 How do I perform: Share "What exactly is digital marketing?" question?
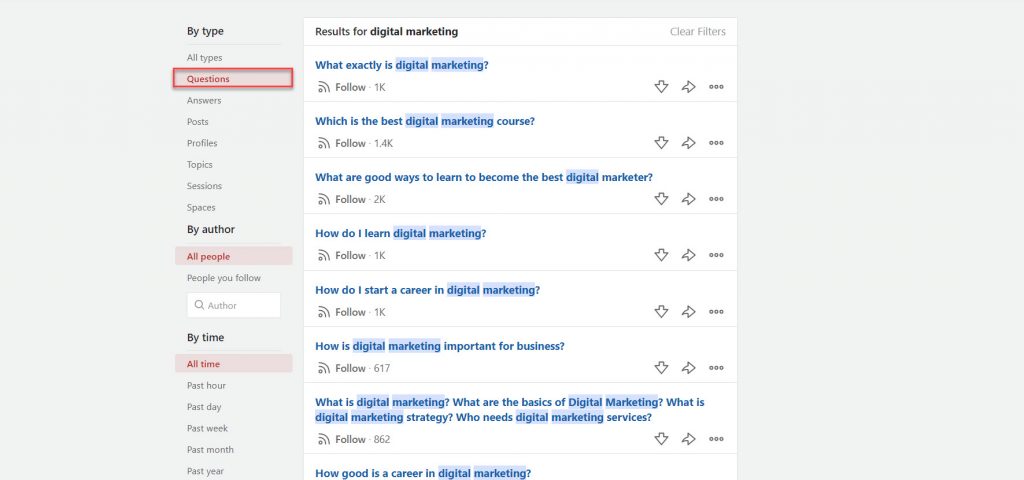688,87
